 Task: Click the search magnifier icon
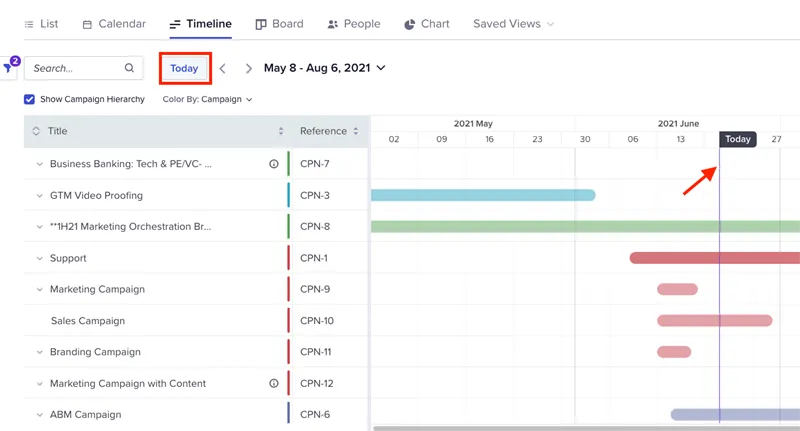[x=129, y=68]
